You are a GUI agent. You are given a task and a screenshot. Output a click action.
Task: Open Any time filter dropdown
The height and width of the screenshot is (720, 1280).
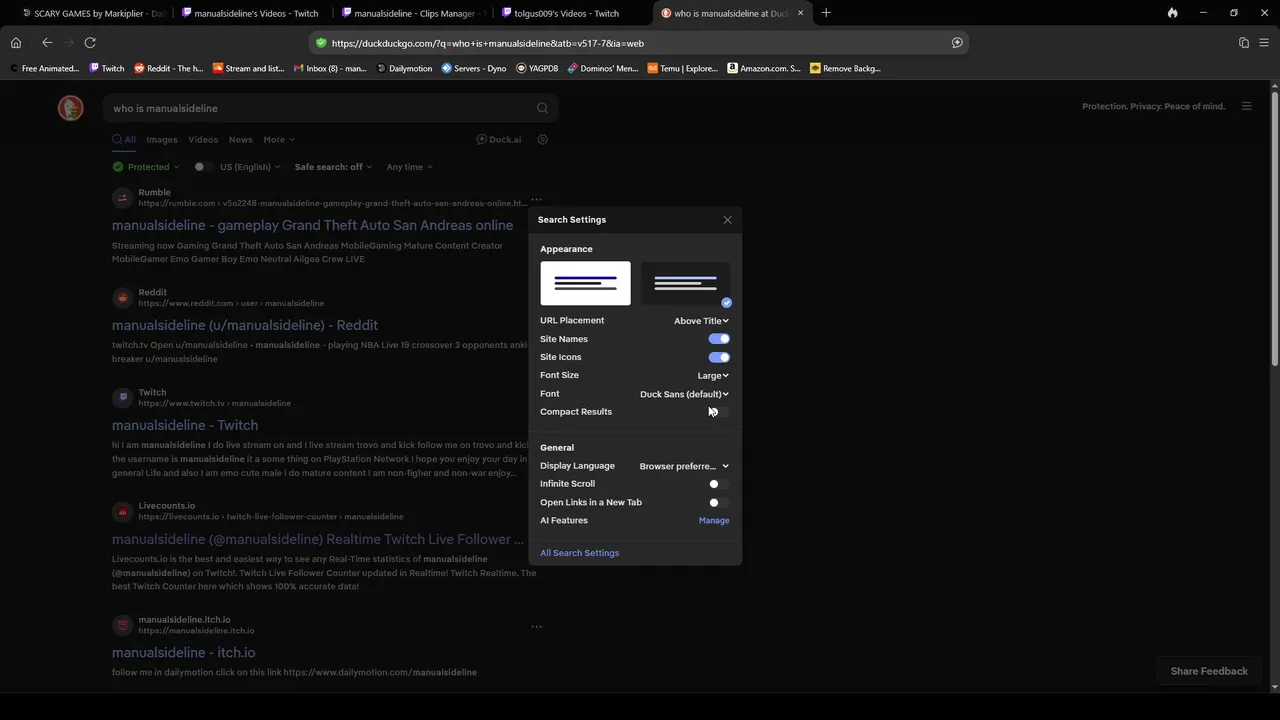410,167
